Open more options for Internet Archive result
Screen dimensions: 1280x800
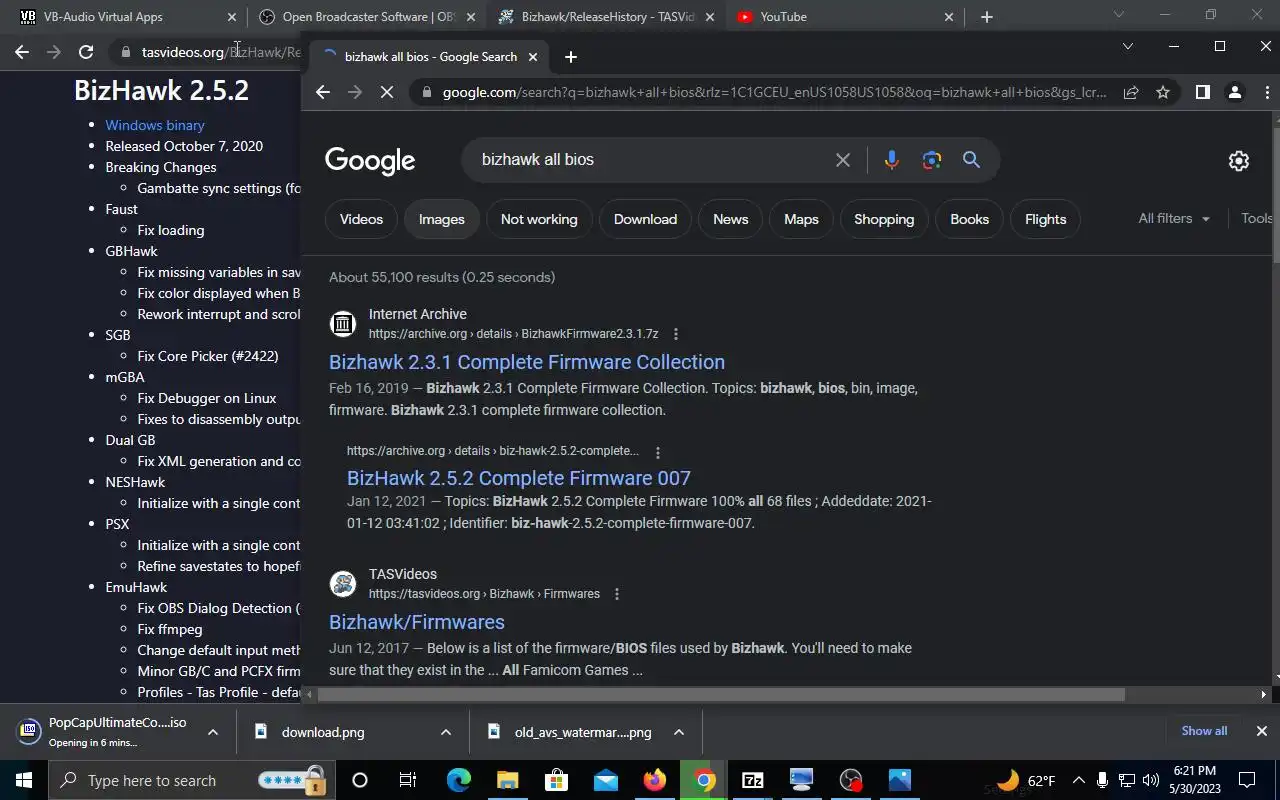coord(676,334)
